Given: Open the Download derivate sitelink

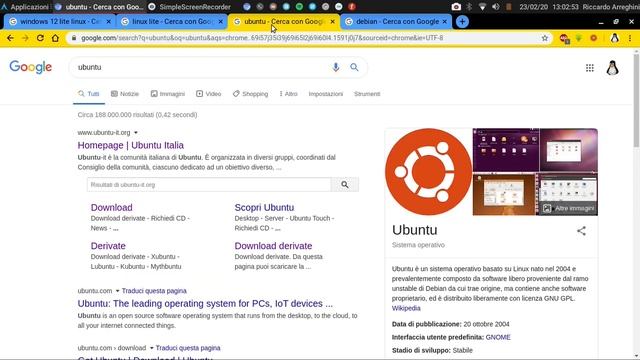Looking at the screenshot, I should (273, 246).
